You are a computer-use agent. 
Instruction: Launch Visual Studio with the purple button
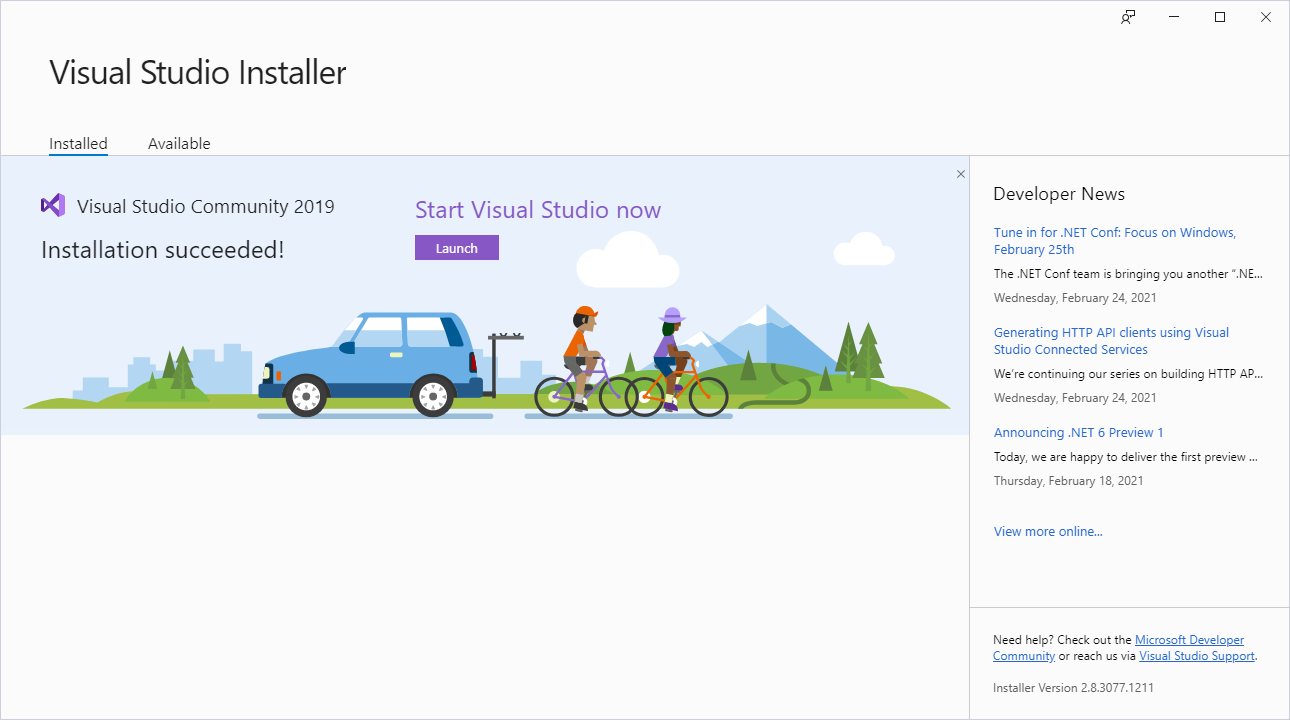click(457, 248)
